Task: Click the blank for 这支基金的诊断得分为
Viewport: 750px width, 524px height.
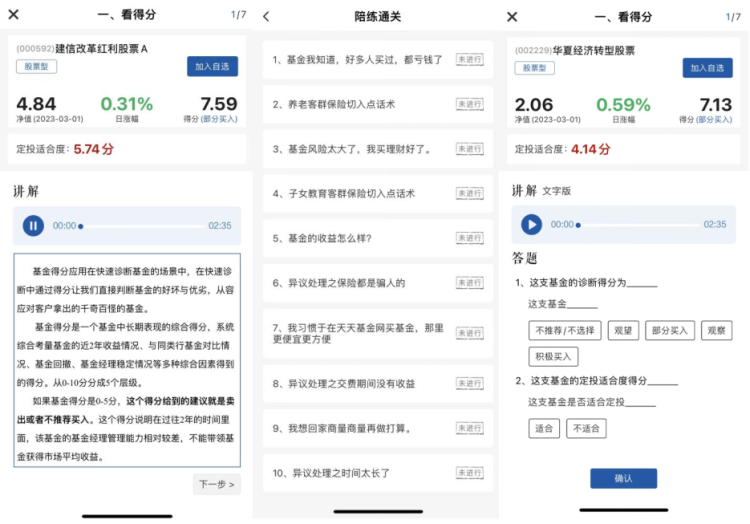Action: pyautogui.click(x=642, y=283)
